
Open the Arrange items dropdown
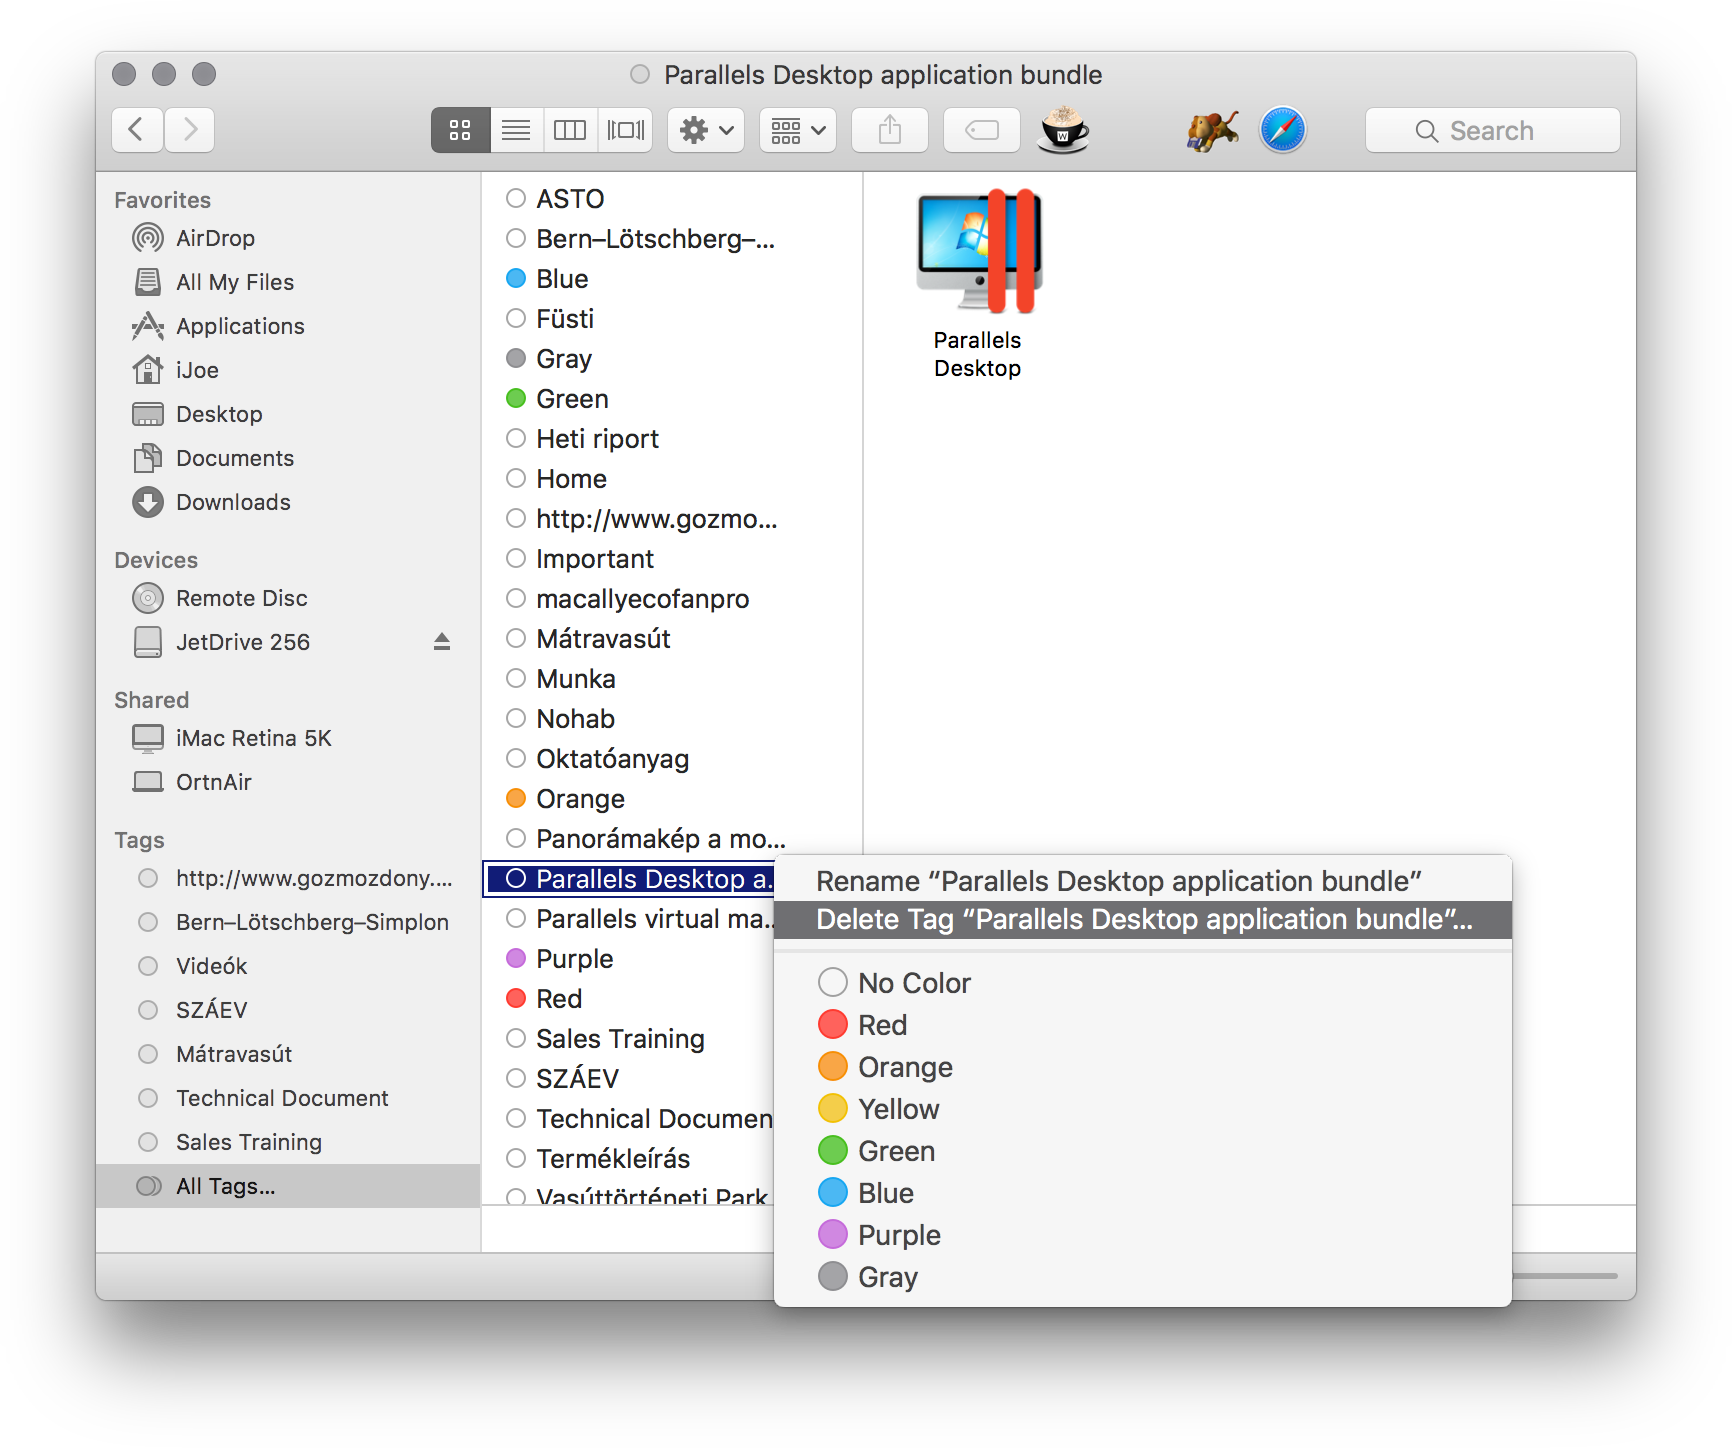click(x=798, y=130)
